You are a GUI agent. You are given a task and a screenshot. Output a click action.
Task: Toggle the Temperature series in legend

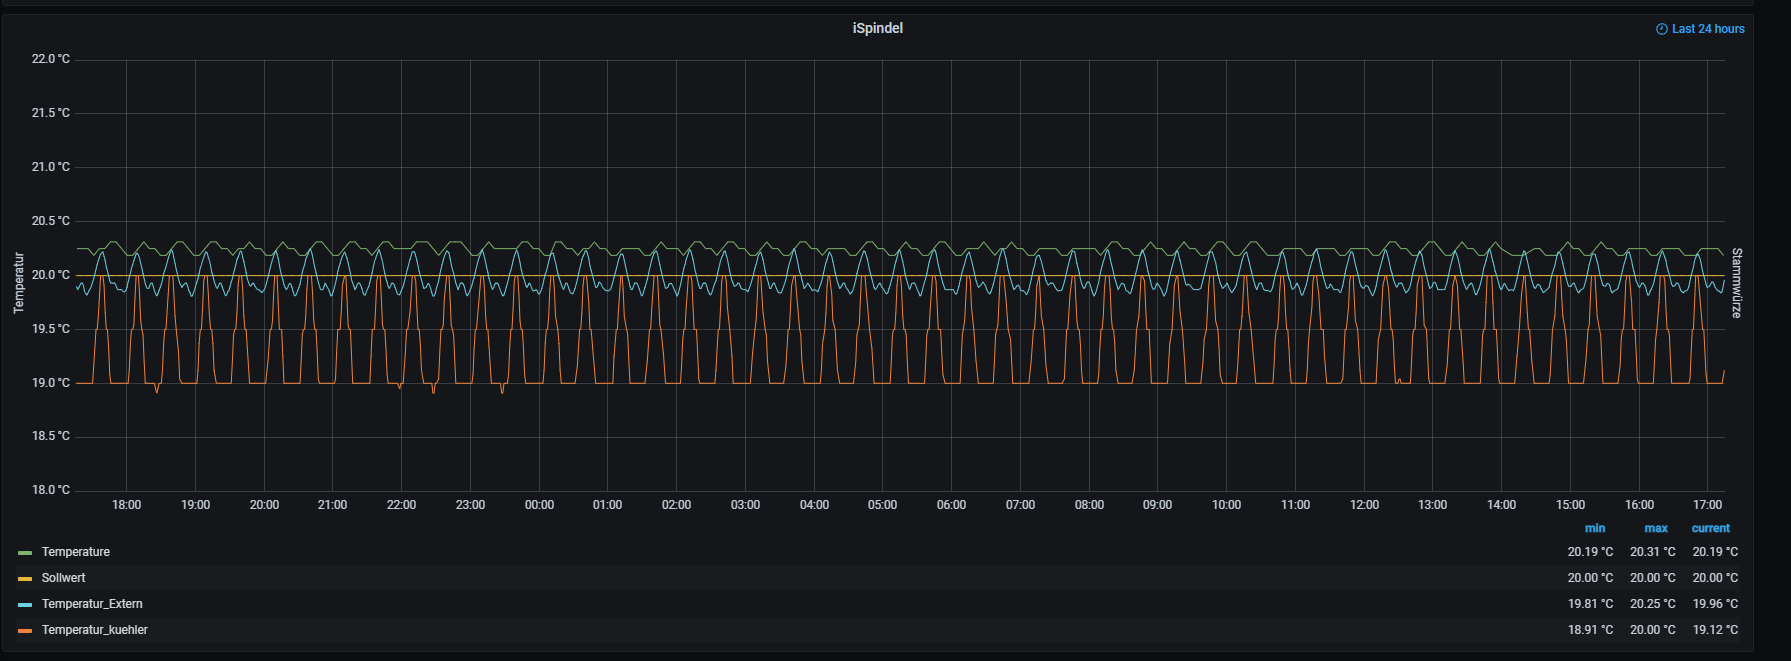tap(76, 552)
